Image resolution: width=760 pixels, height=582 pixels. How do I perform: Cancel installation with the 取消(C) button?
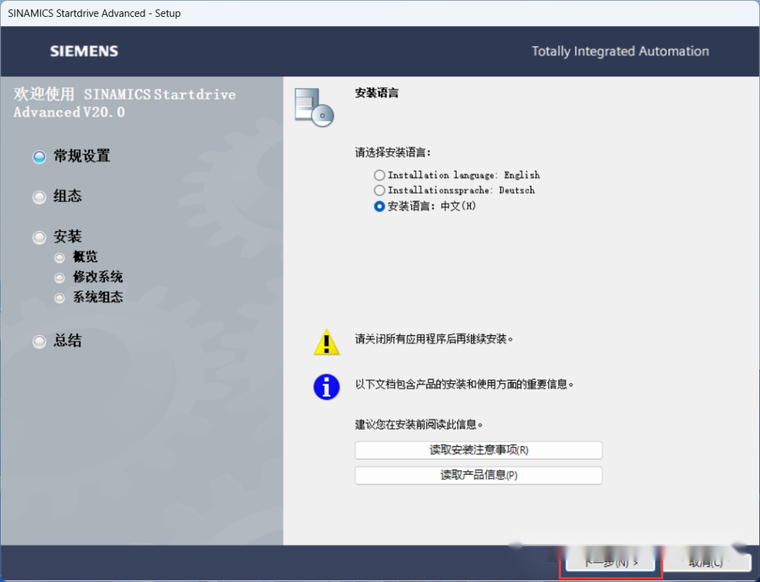704,562
